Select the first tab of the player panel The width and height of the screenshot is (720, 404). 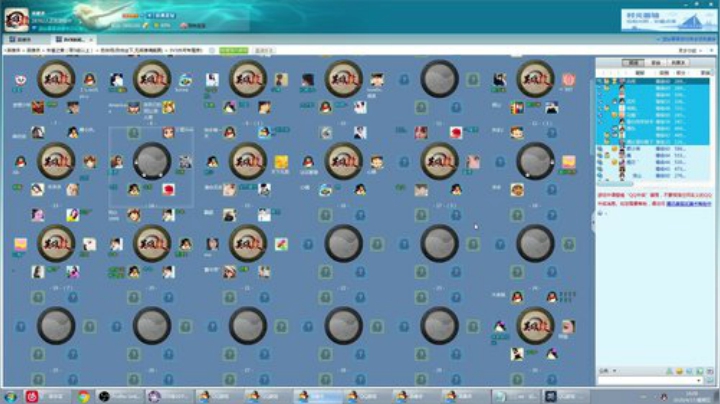633,62
